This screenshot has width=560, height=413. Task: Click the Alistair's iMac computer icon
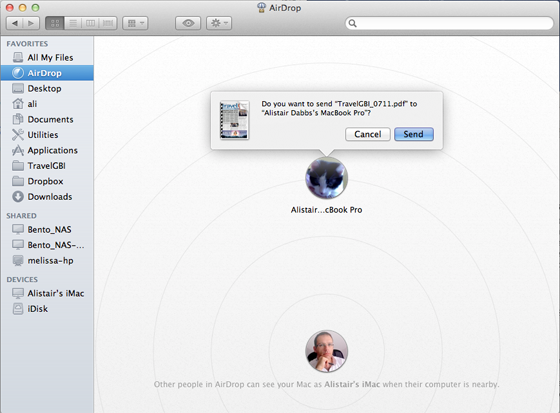click(x=18, y=293)
